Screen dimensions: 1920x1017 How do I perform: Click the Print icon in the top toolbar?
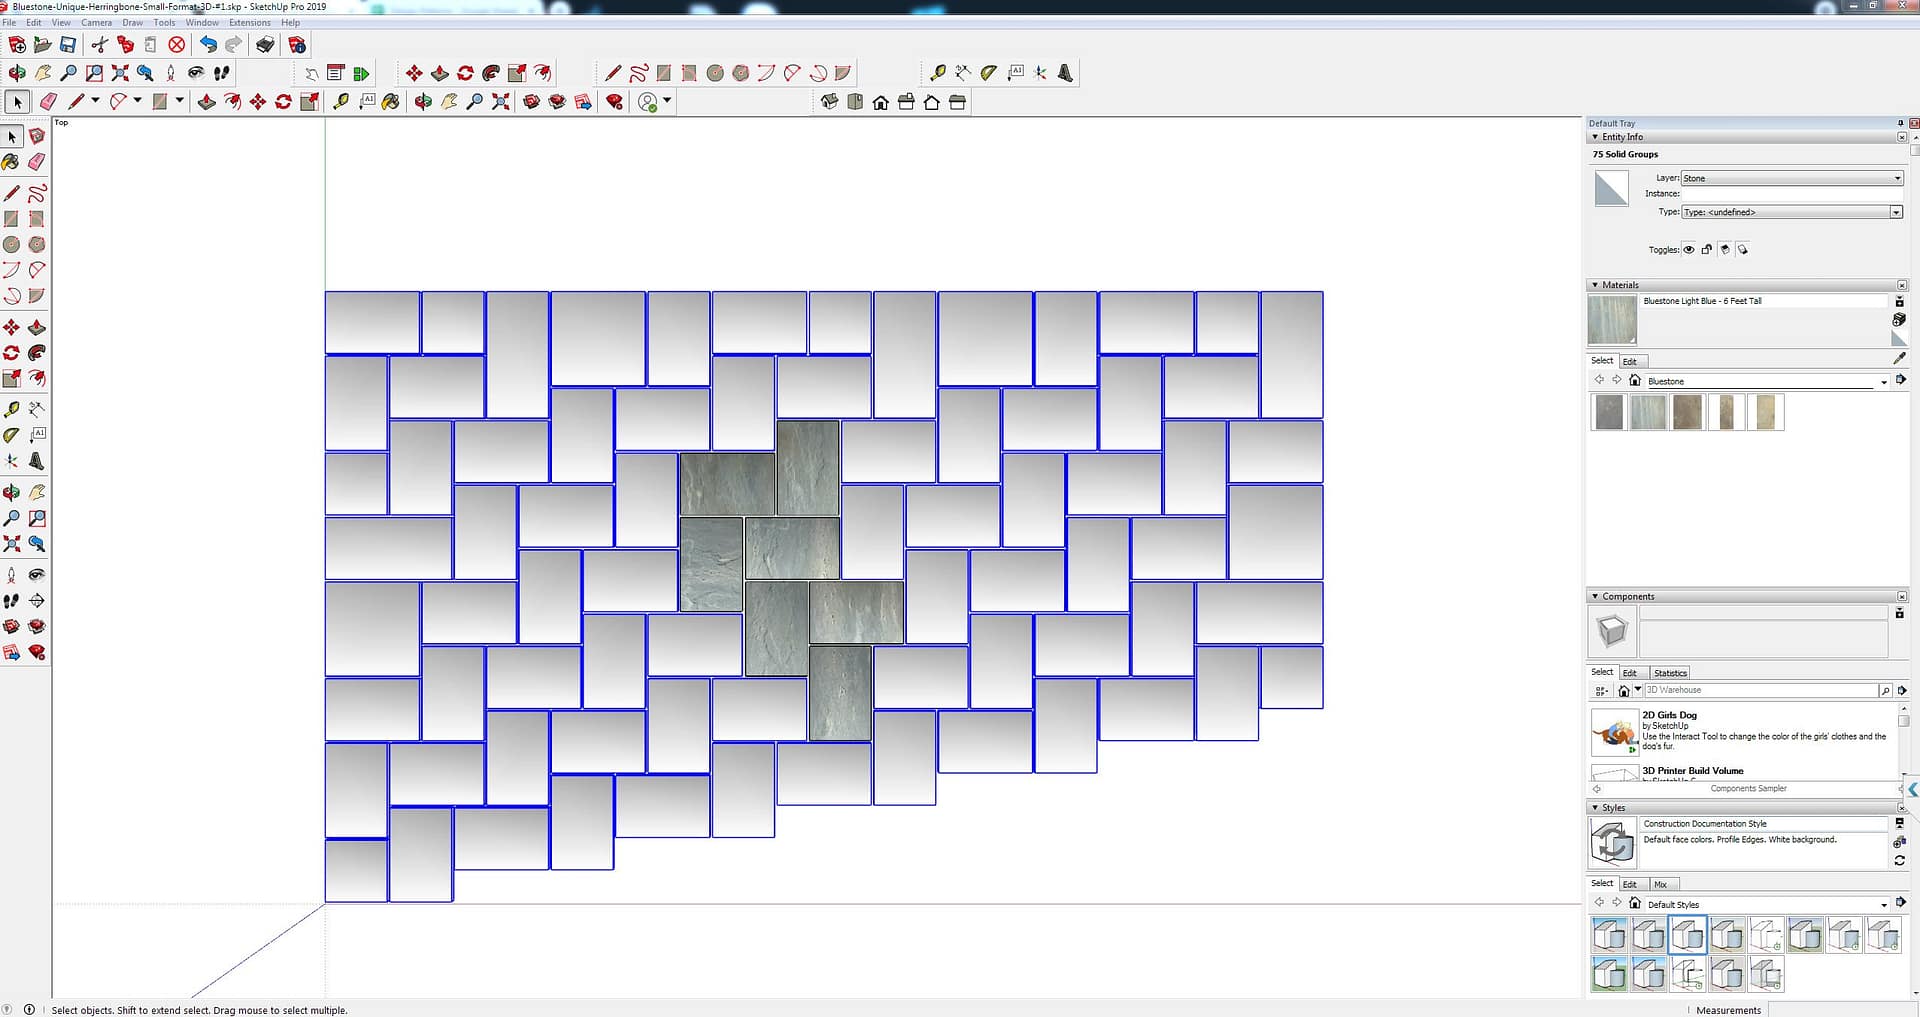(265, 45)
